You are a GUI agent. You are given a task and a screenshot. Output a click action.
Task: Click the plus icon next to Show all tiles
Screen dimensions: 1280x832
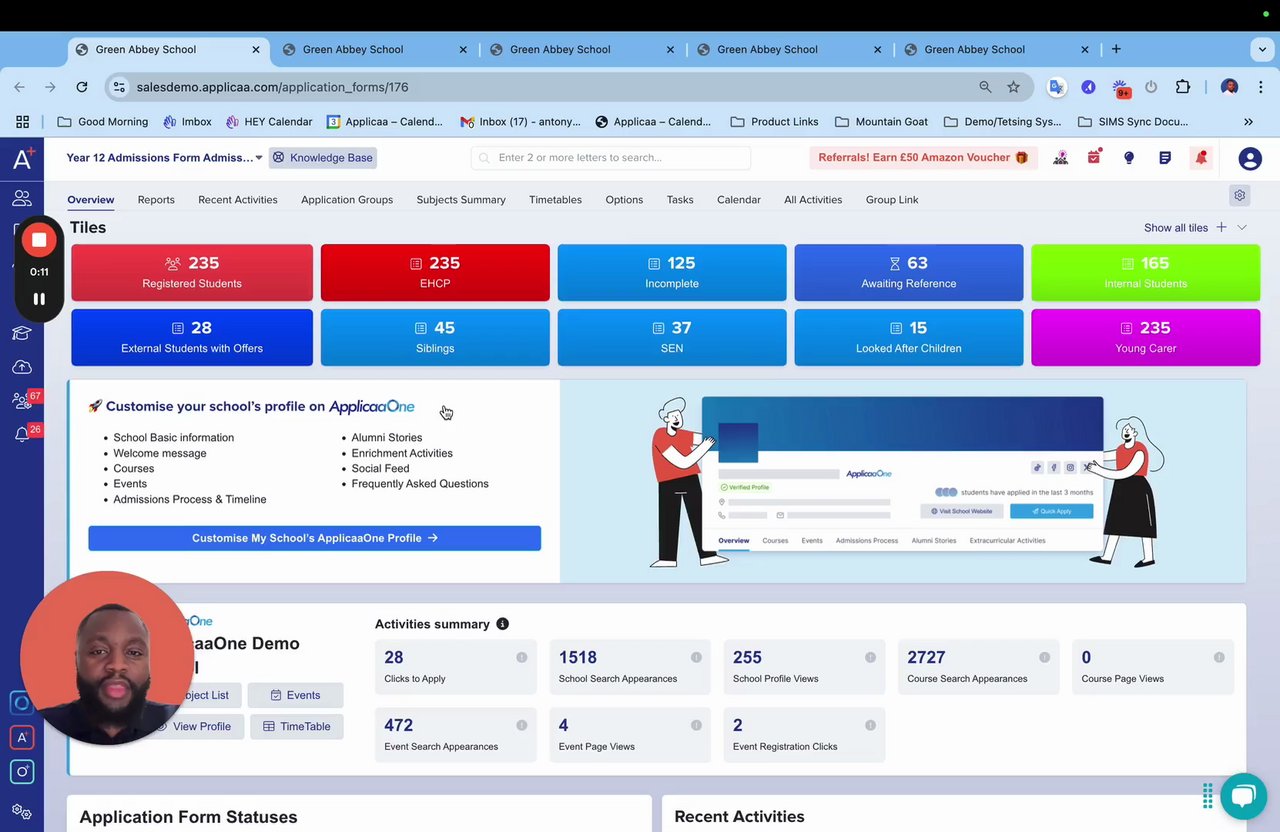[1221, 227]
